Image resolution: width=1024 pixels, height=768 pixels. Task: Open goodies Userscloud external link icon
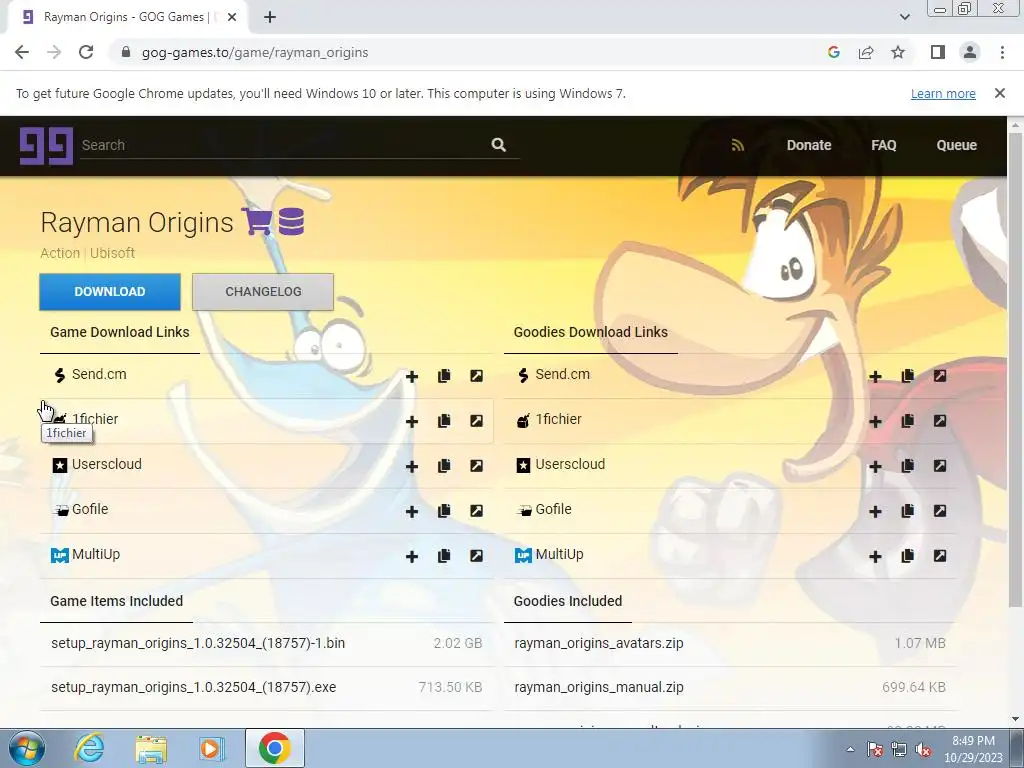coord(940,466)
